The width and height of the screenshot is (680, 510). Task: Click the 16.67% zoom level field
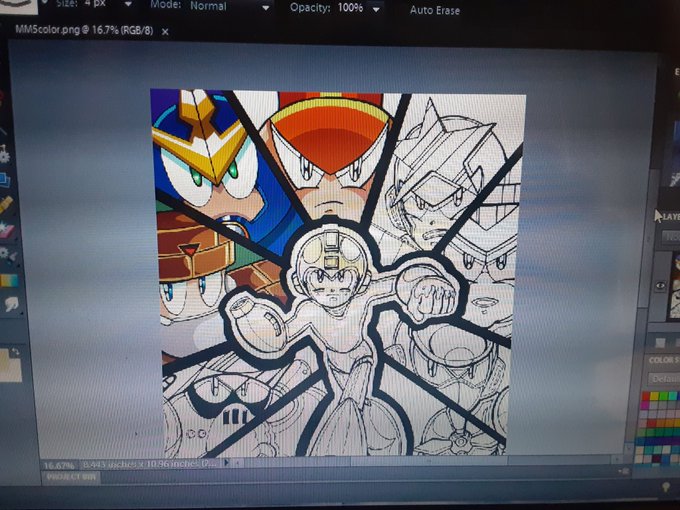click(x=59, y=465)
